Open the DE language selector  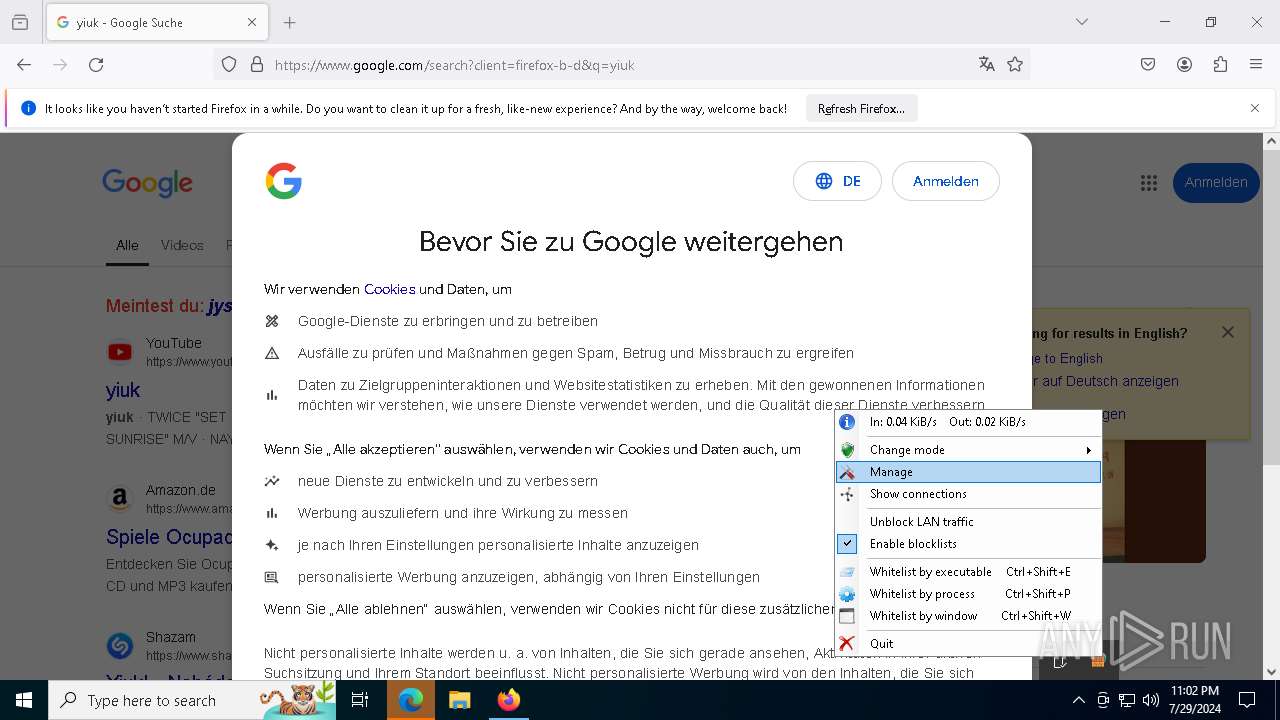click(837, 181)
